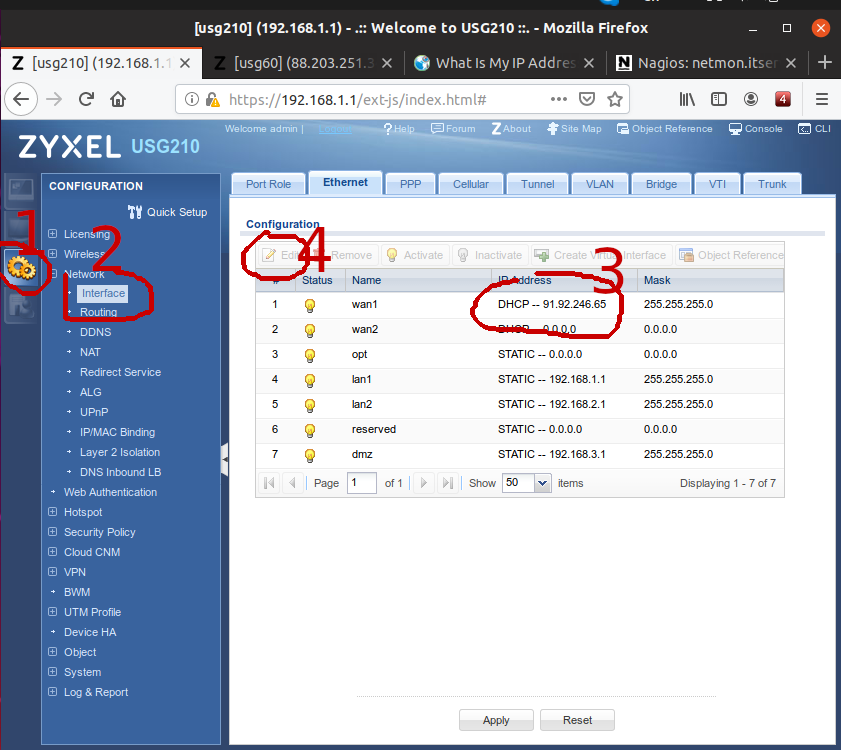Open Firefox account icon

pyautogui.click(x=751, y=99)
